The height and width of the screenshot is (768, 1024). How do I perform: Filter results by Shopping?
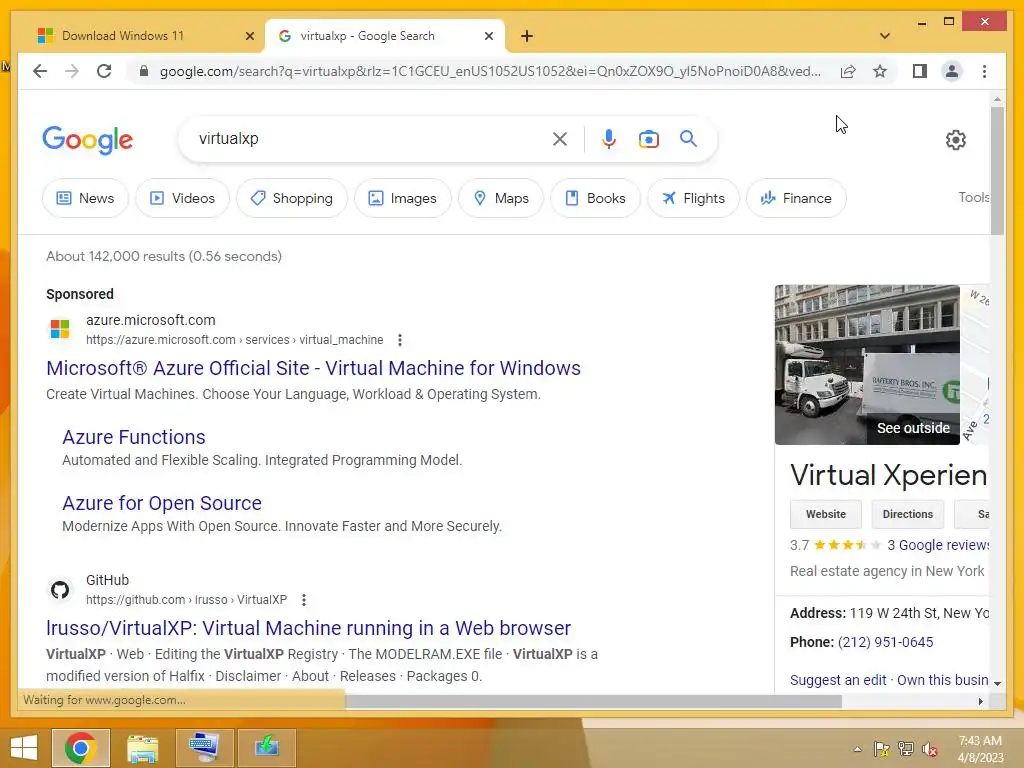point(291,198)
